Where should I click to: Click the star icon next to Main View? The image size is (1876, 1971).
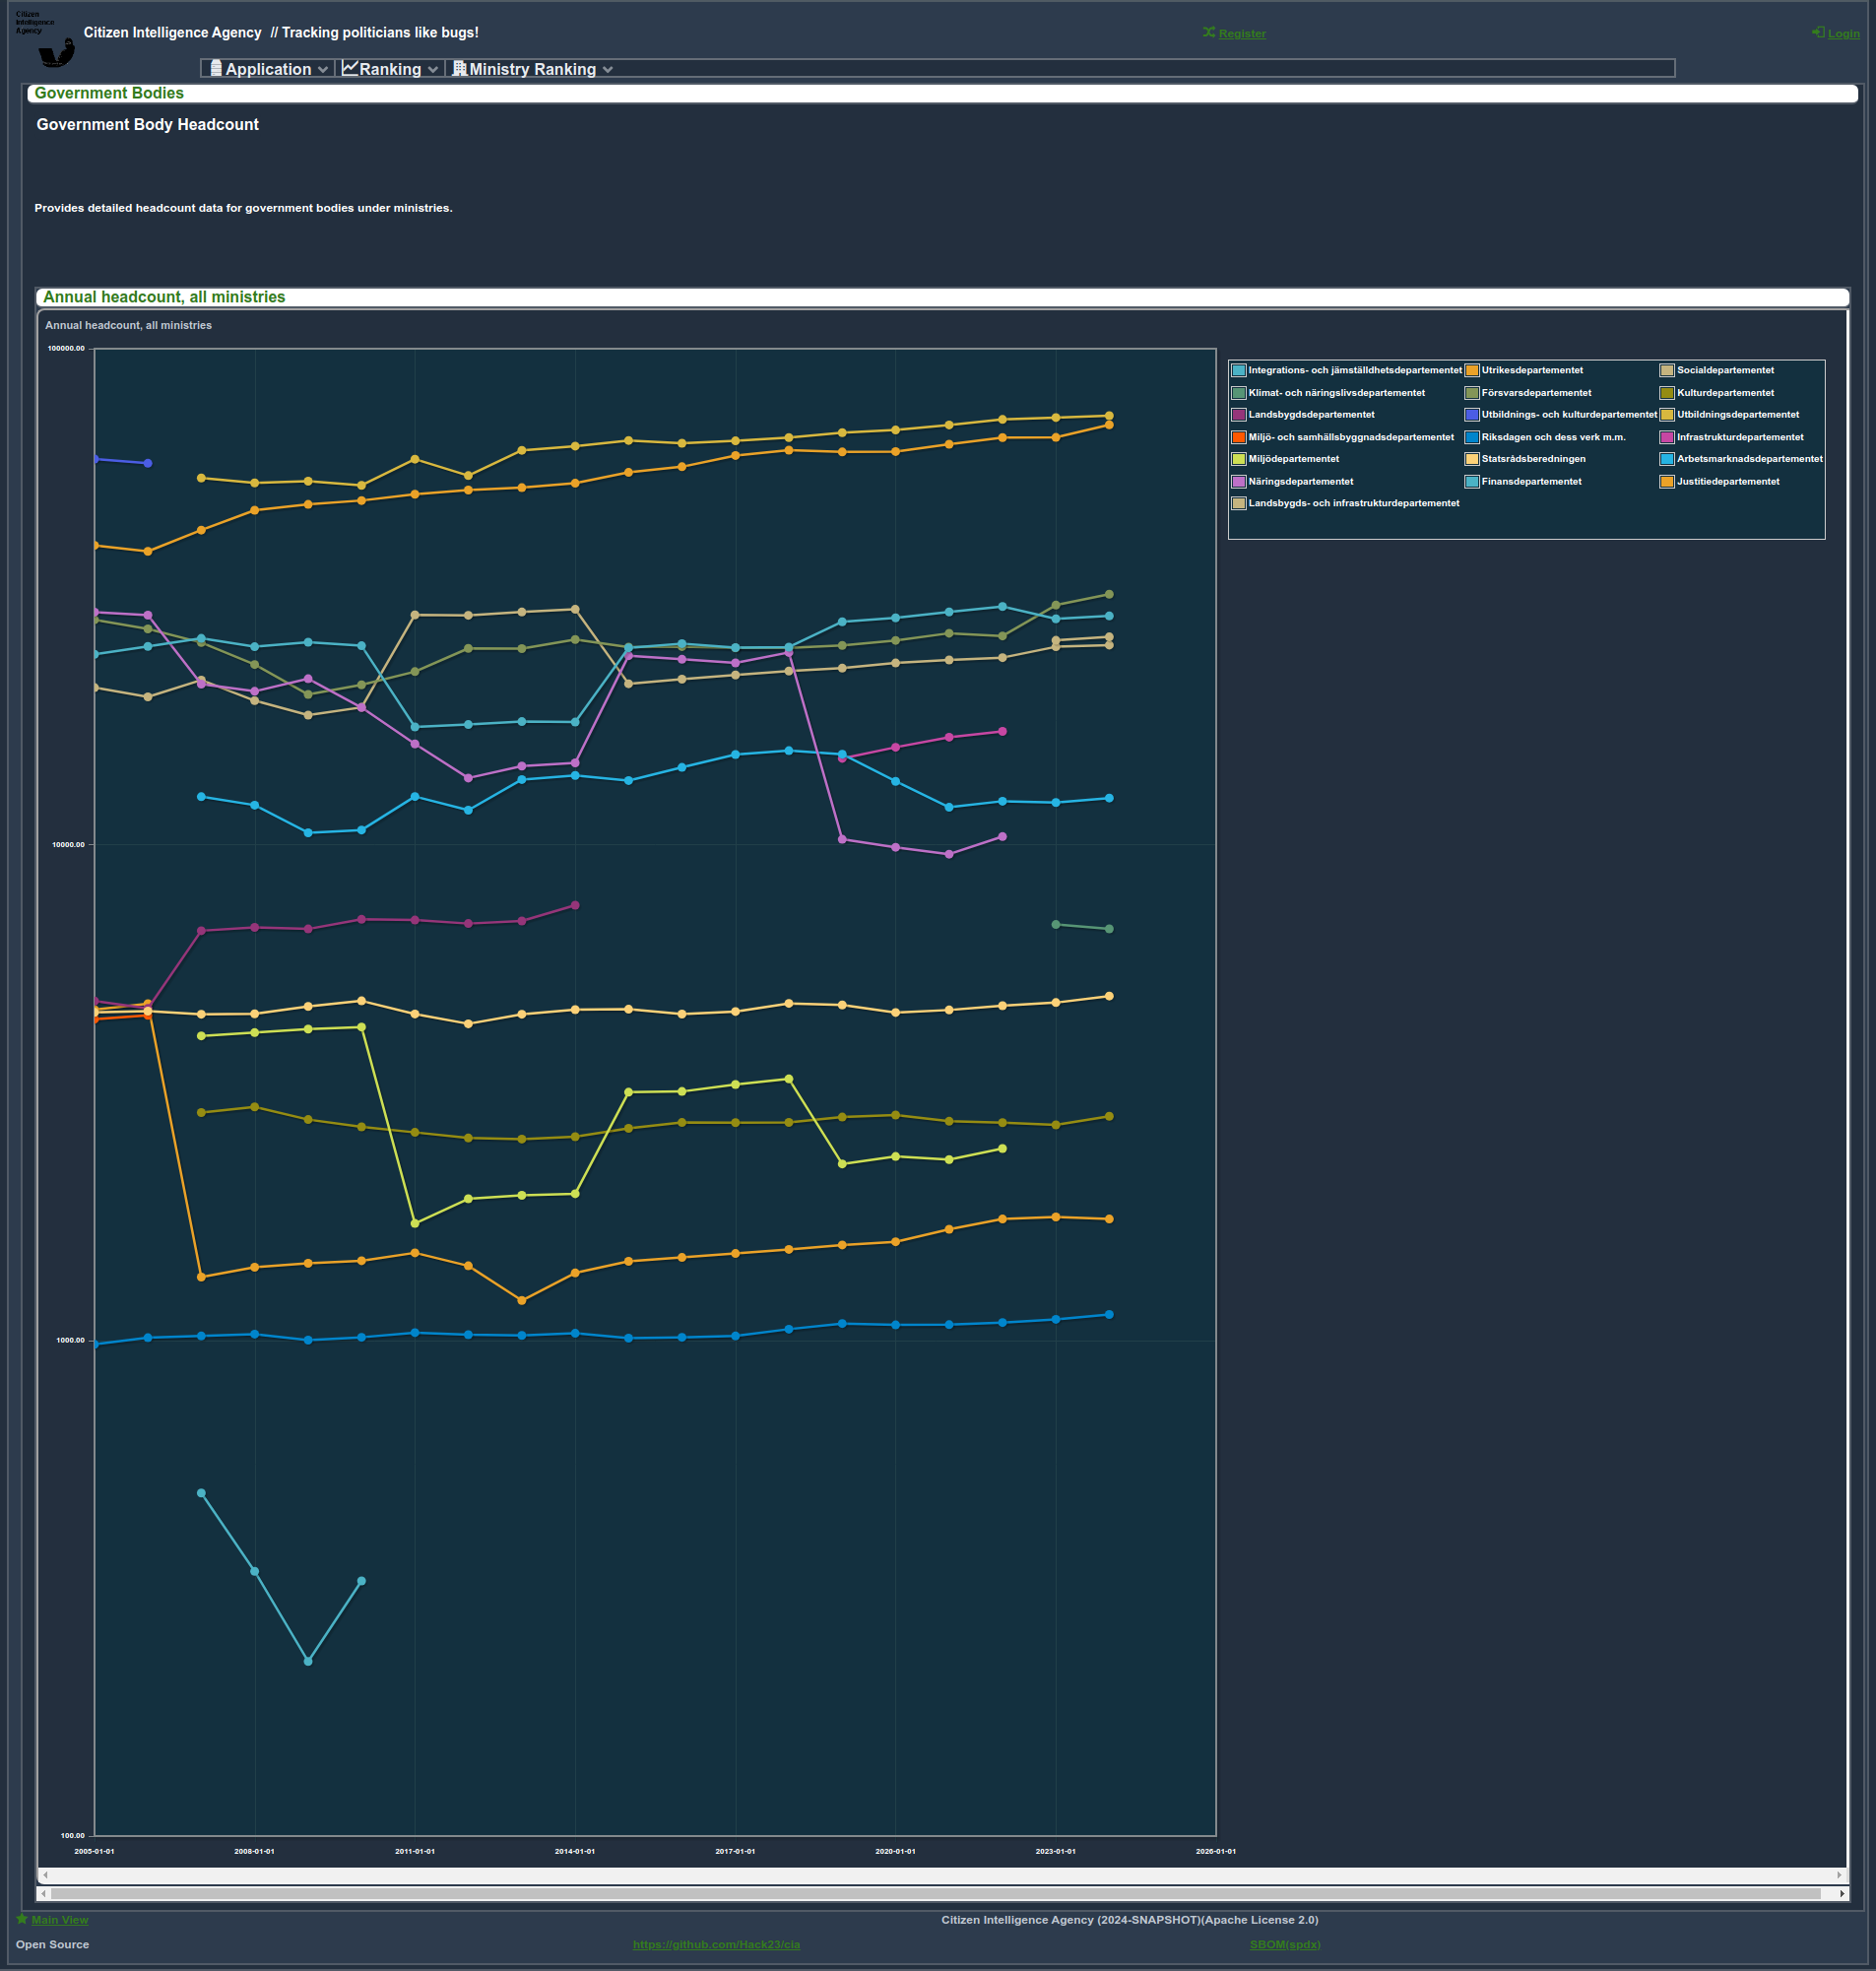22,1918
